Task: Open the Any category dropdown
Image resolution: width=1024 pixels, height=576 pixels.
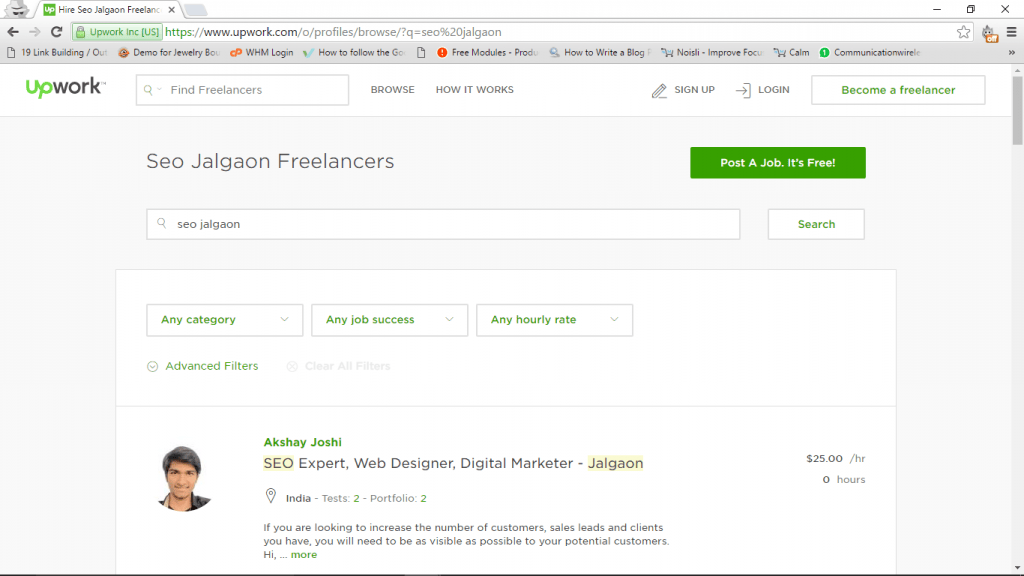Action: click(224, 320)
